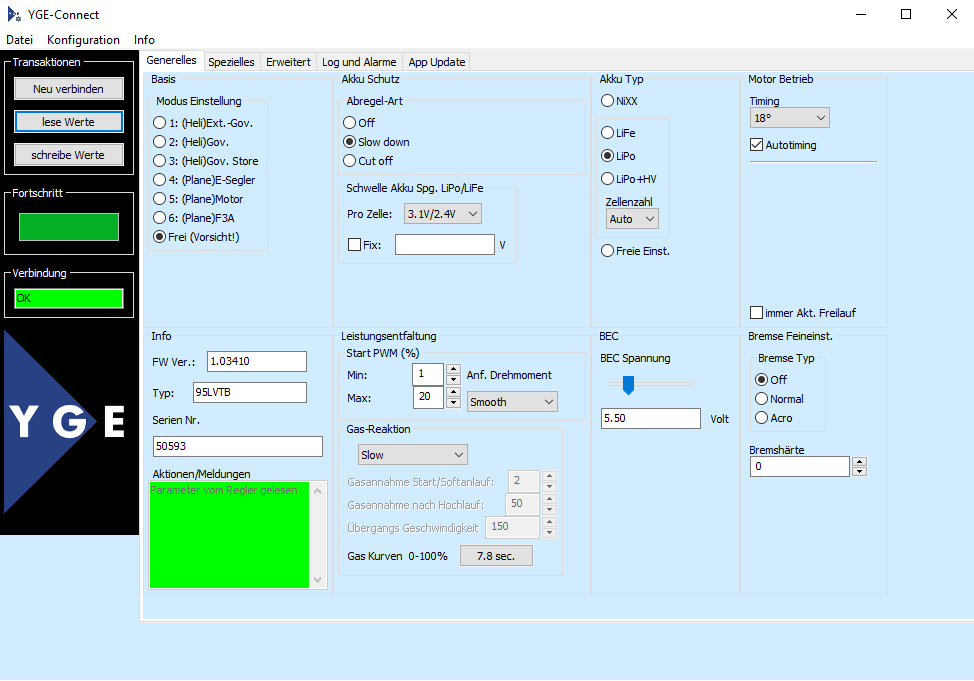This screenshot has height=681, width=974.
Task: Set Bremse Typ to Off
Action: 771,380
